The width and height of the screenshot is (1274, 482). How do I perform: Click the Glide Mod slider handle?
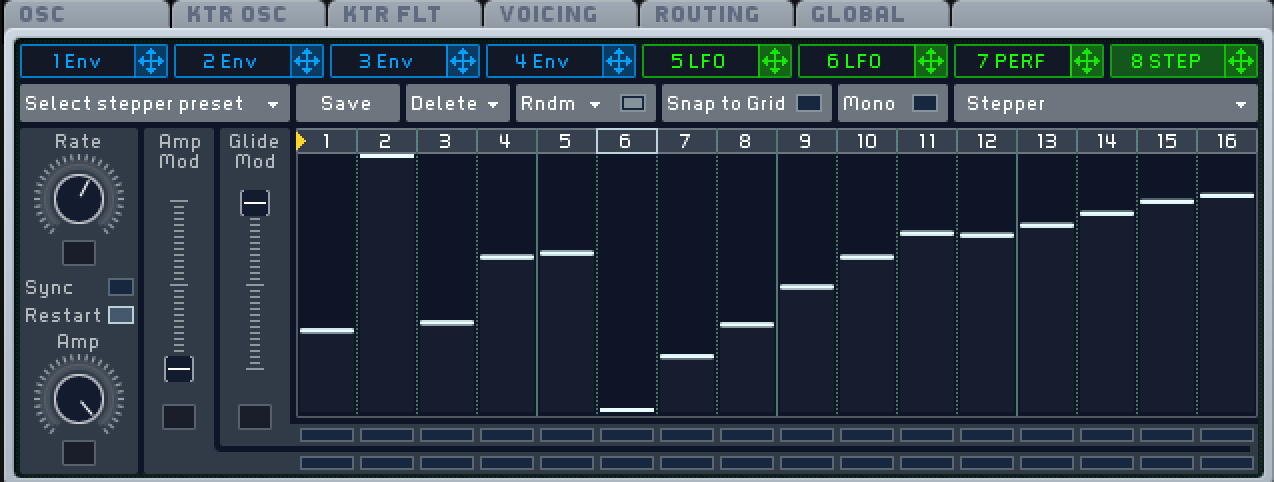[255, 203]
